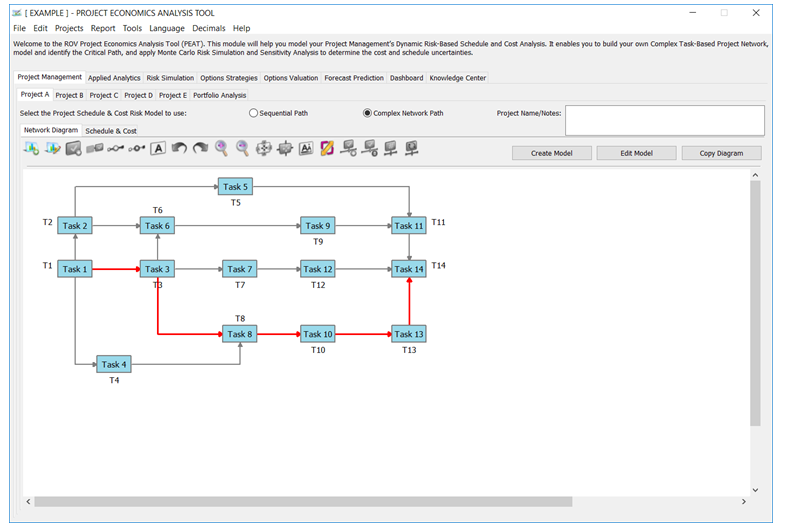Switch to the Options Strategies tab
Screen dimensions: 785x530
[x=229, y=78]
